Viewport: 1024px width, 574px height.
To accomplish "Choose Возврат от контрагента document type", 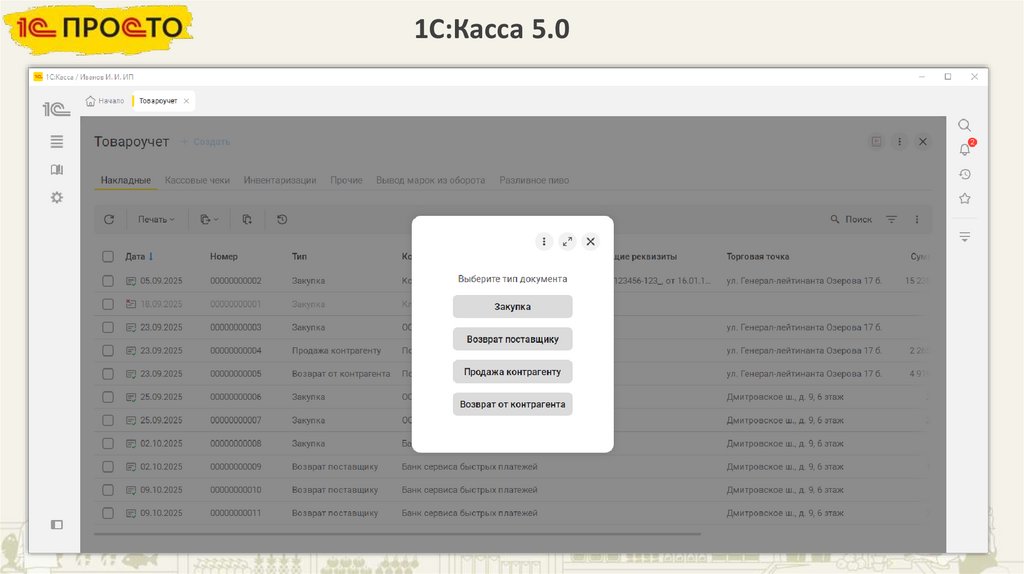I will [x=513, y=404].
